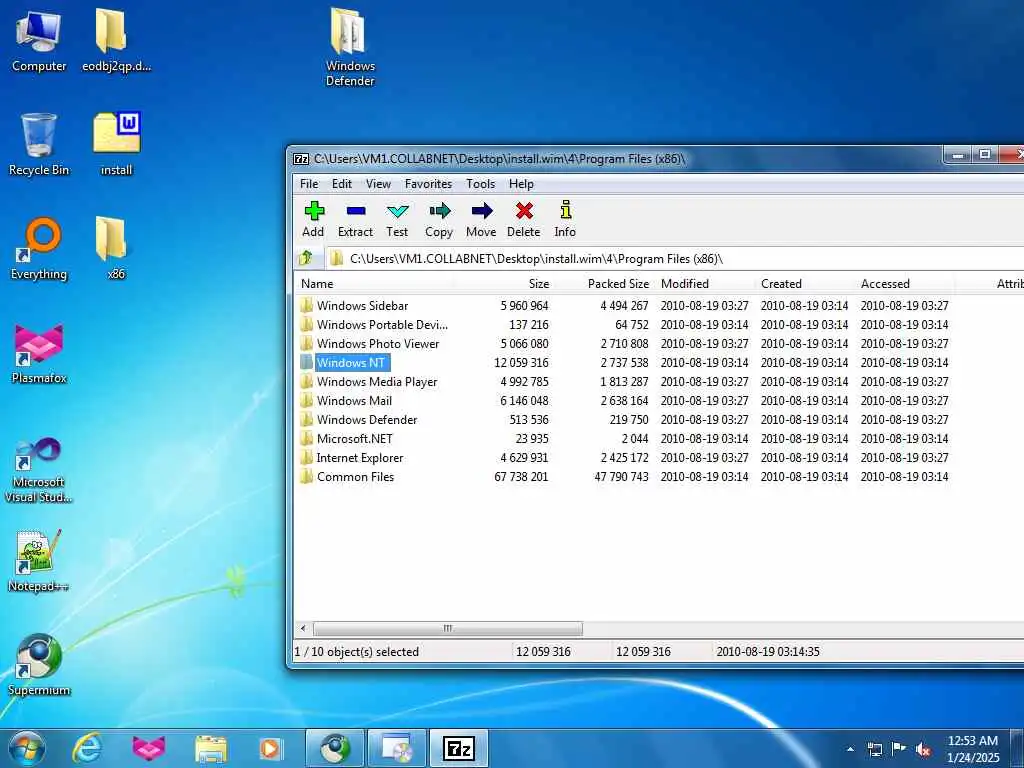The width and height of the screenshot is (1024, 768).
Task: Launch Internet Explorer from the taskbar
Action: 87,748
